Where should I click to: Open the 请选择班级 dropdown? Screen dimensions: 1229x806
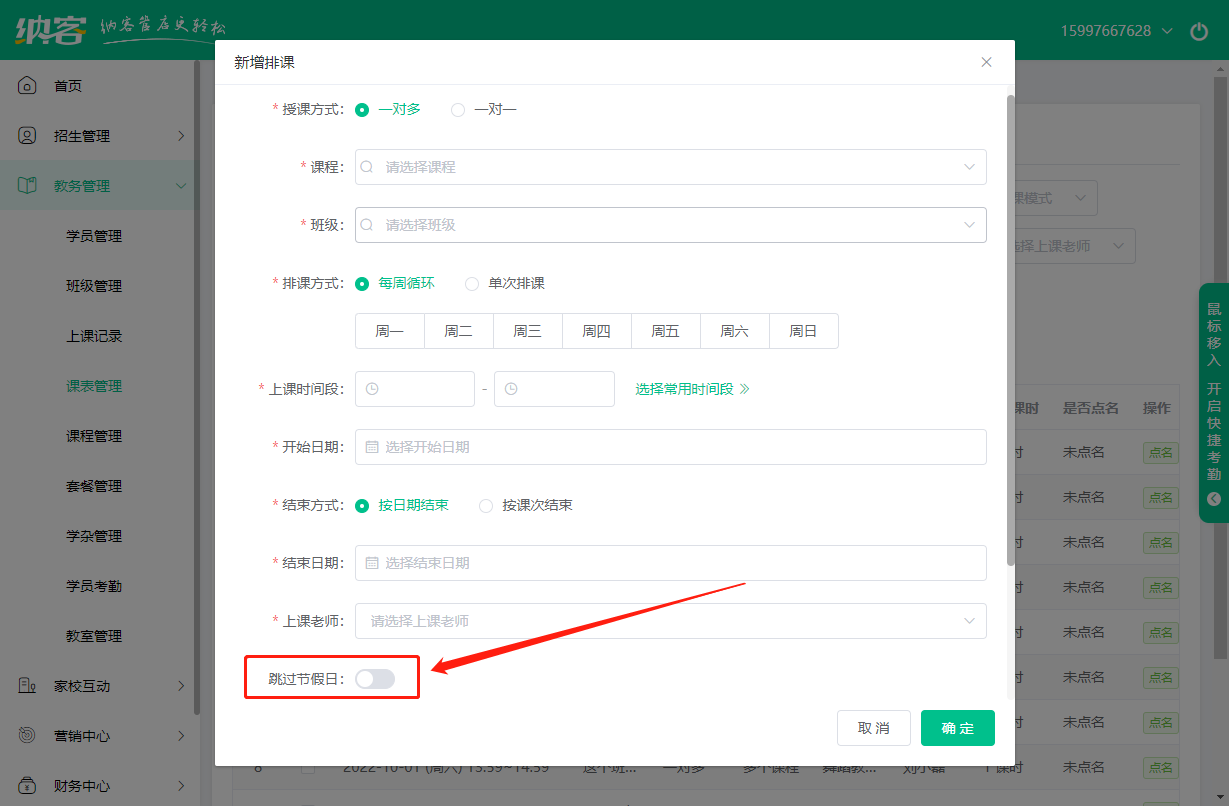(670, 225)
